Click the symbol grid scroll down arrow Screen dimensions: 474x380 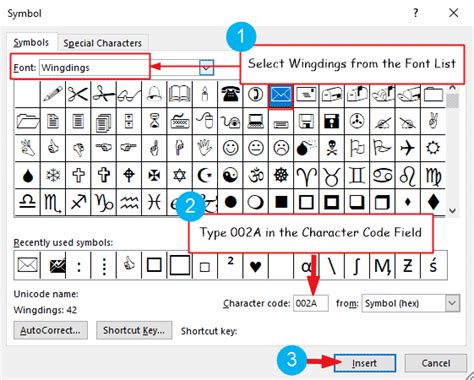(452, 211)
